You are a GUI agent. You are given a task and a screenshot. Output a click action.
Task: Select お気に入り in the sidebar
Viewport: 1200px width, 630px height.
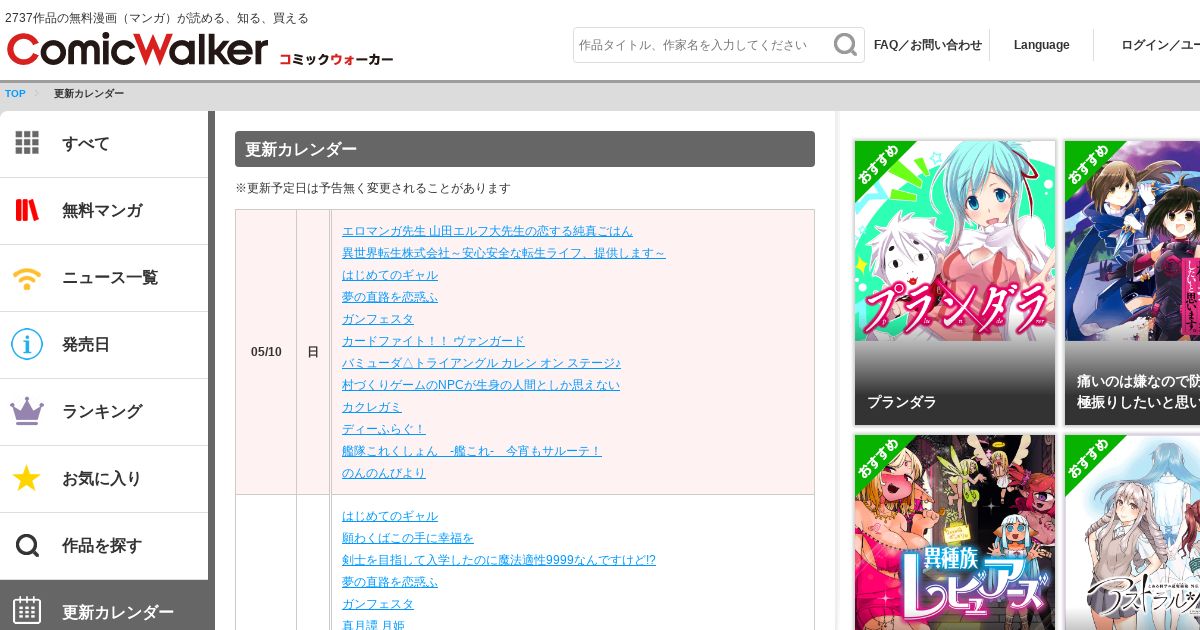tap(104, 479)
